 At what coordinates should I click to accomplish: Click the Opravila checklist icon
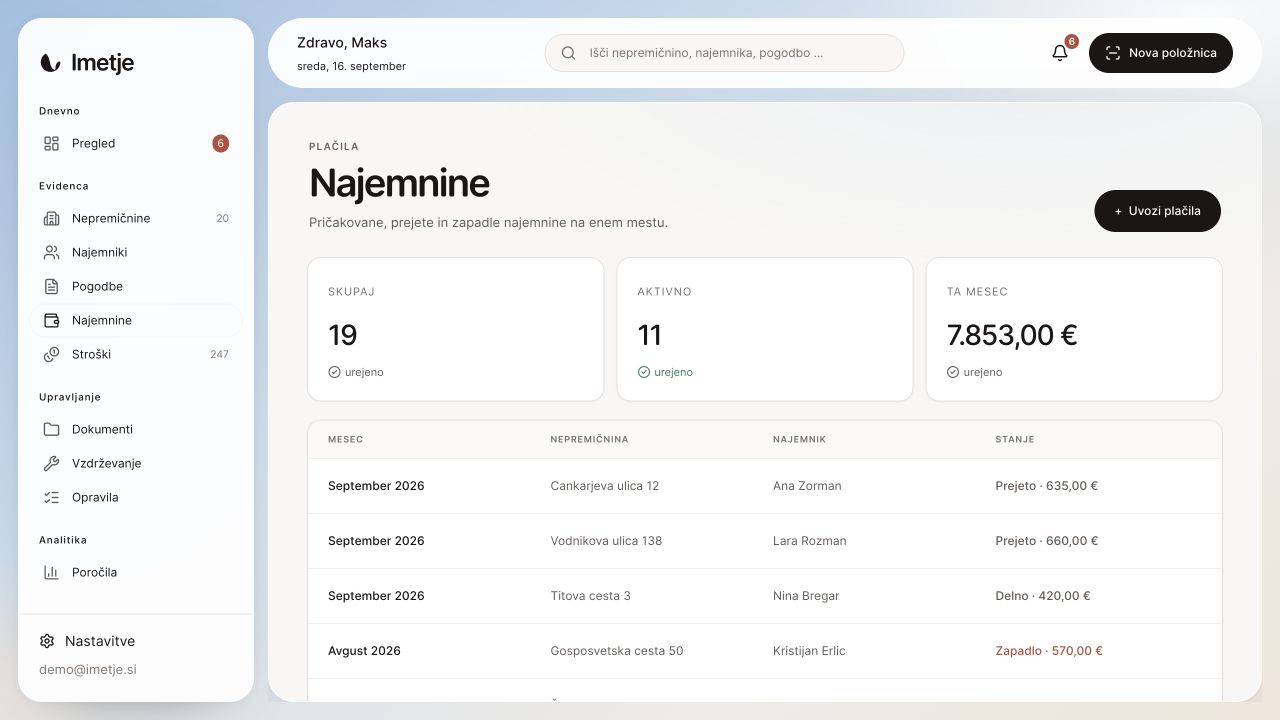coord(52,497)
